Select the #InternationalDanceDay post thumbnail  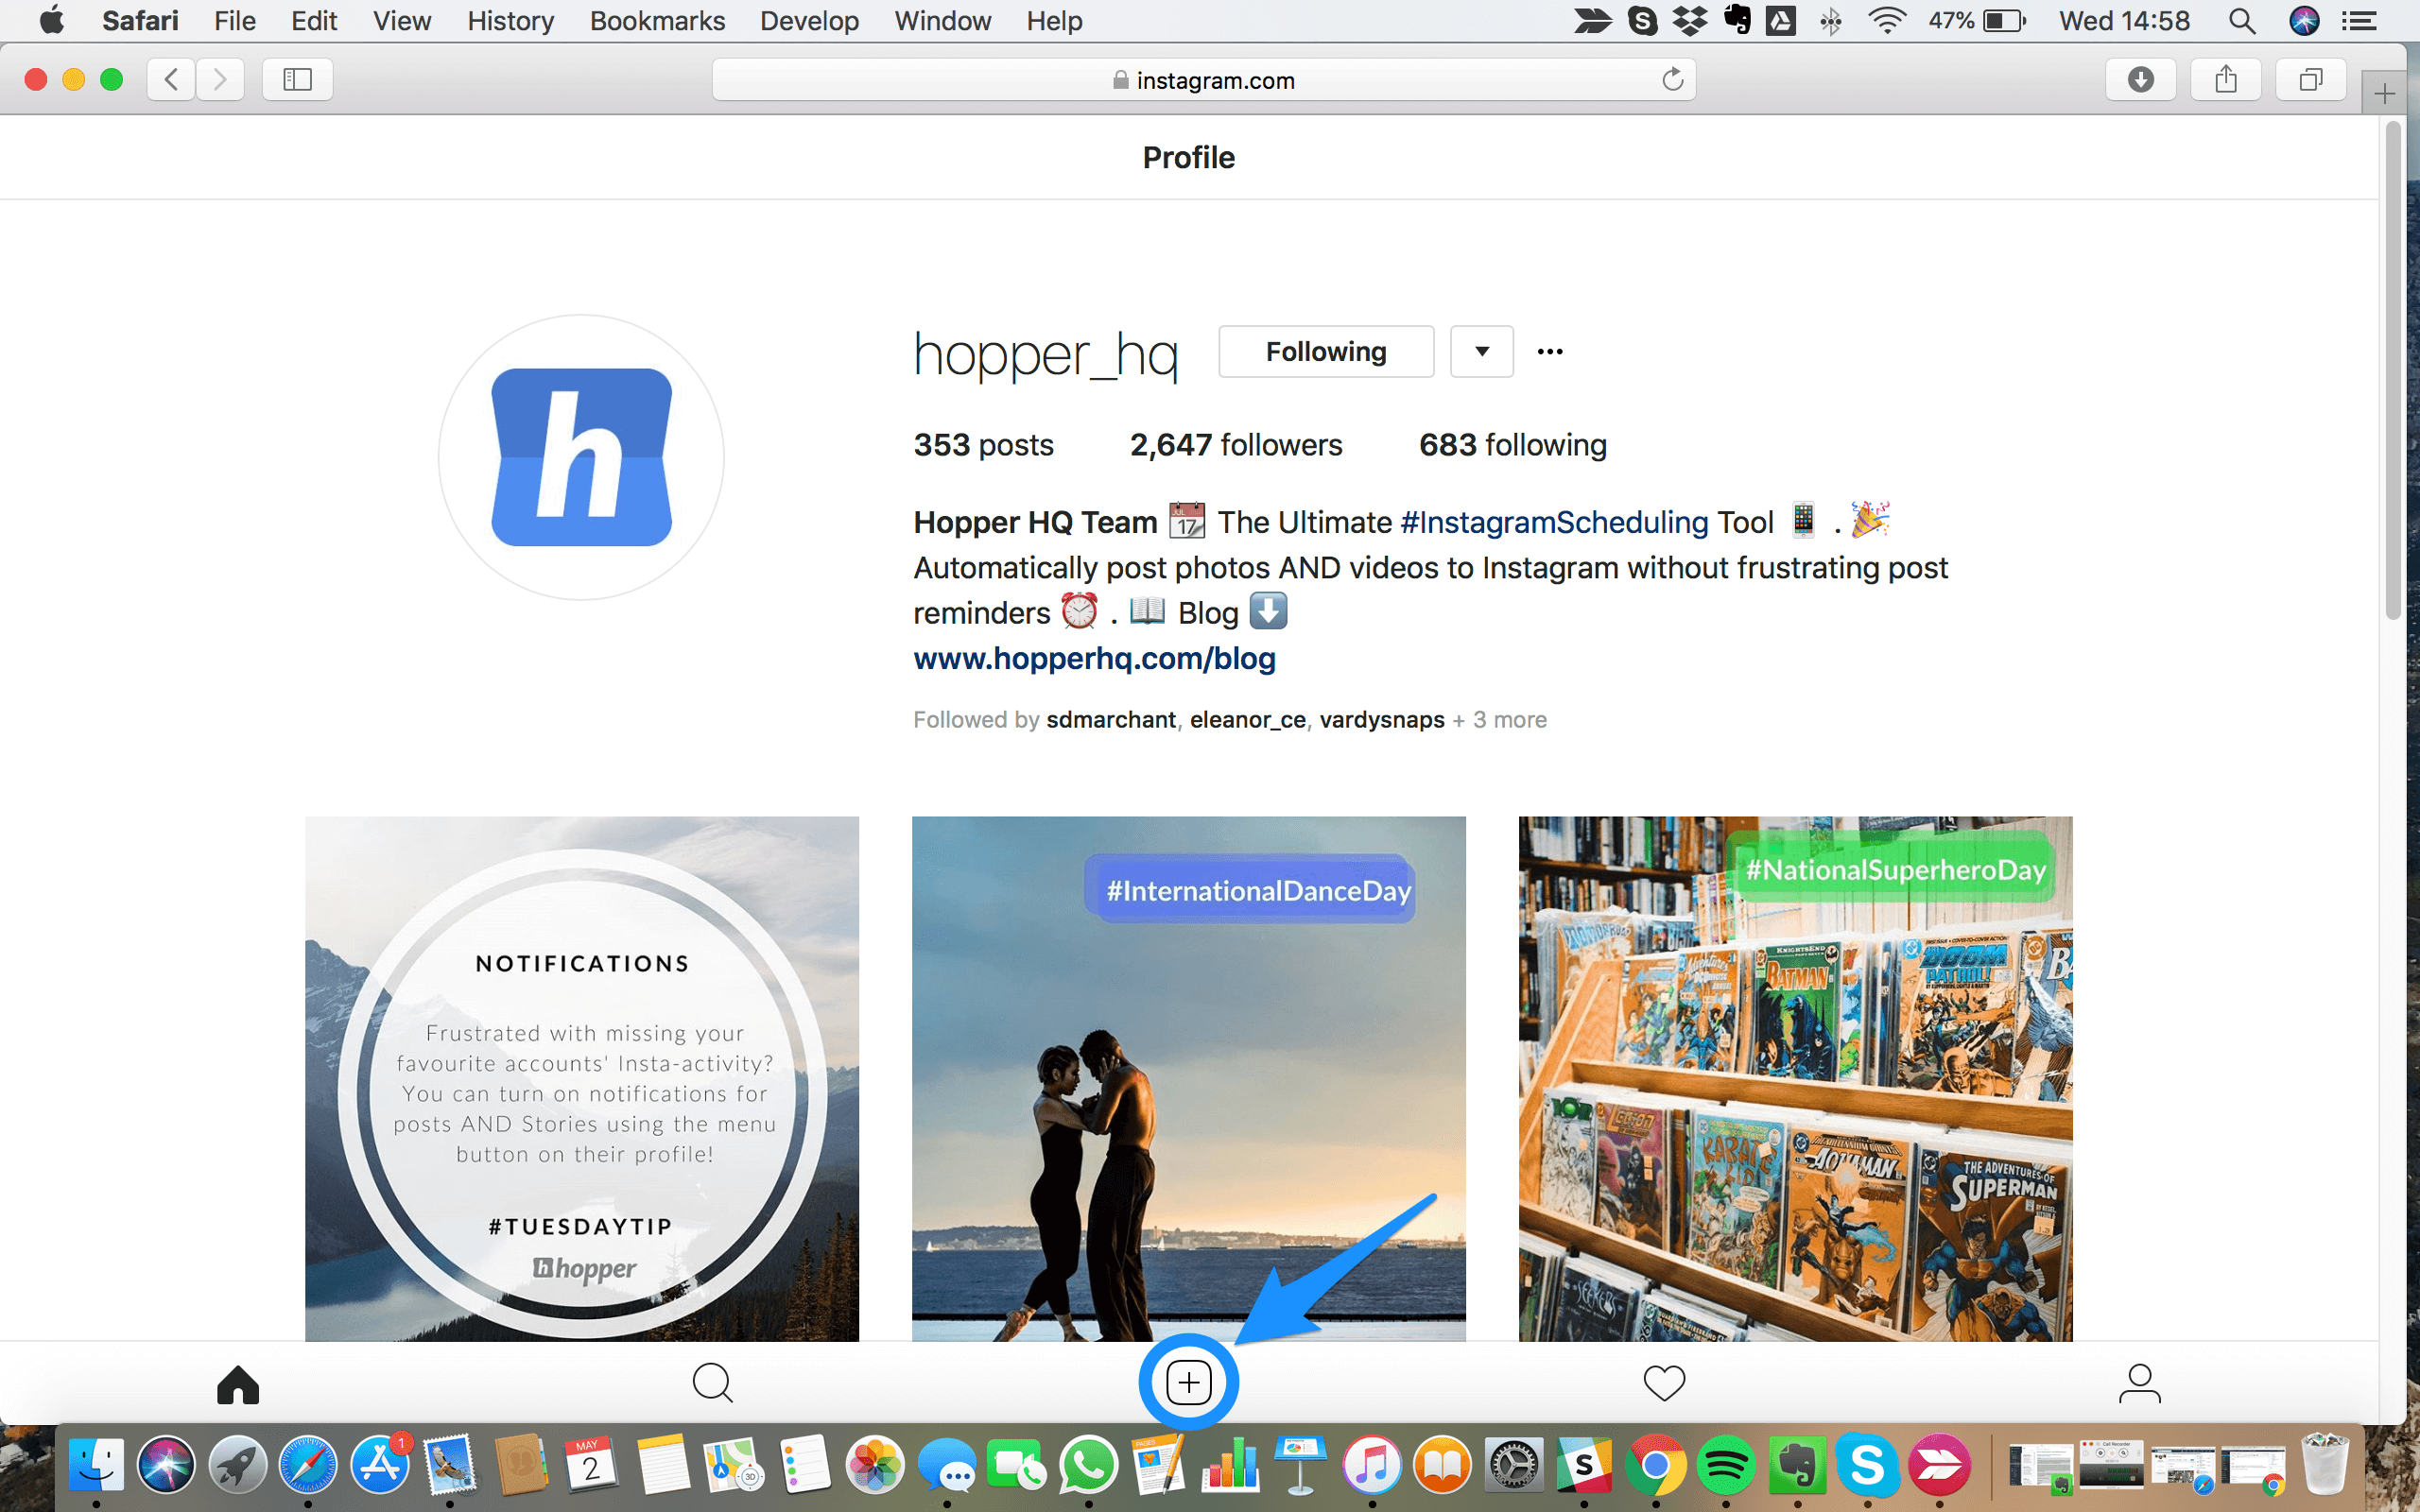pos(1190,1076)
